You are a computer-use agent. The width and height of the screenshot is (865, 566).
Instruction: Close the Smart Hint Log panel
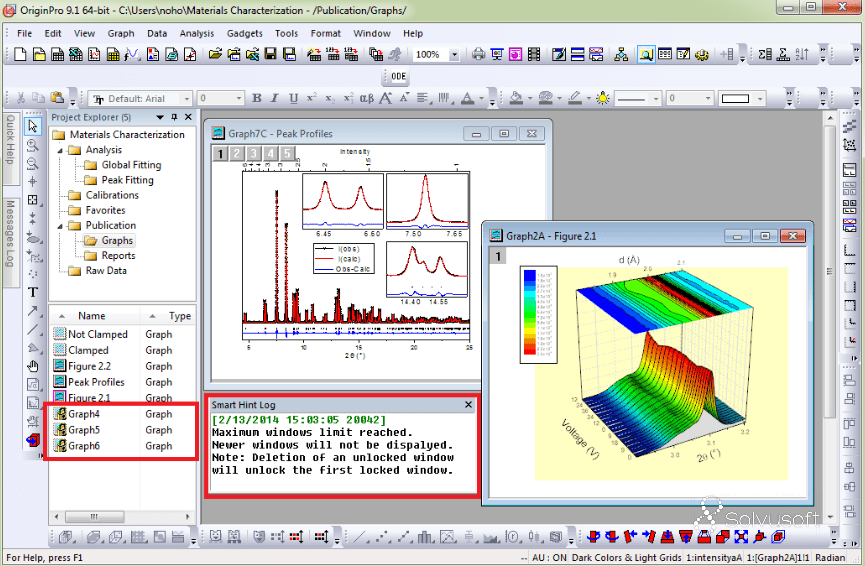click(468, 404)
